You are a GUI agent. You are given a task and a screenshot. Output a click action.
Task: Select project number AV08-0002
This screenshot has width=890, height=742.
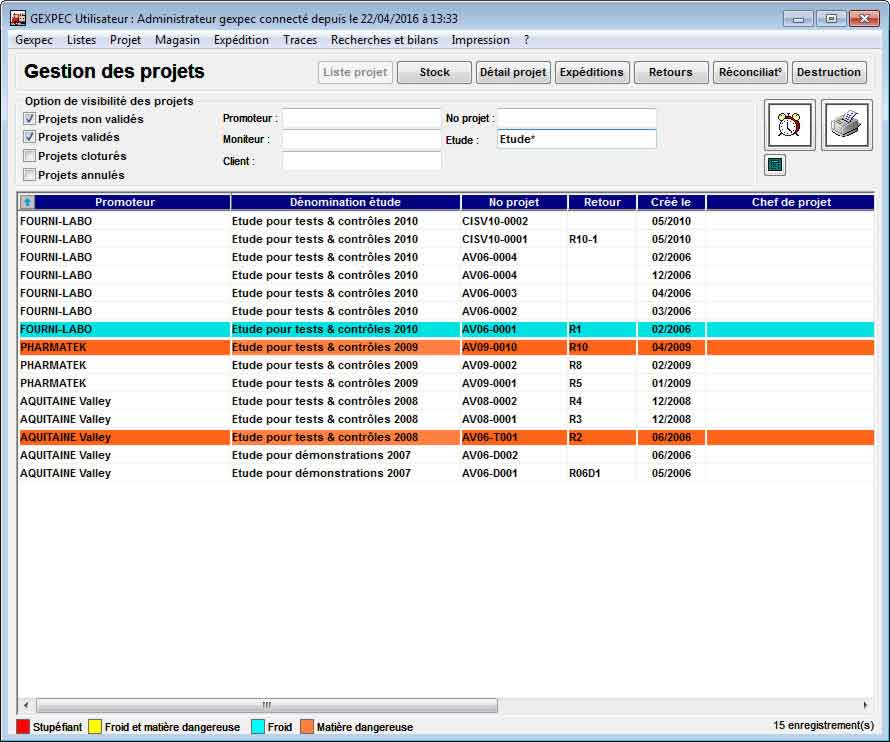click(x=489, y=401)
